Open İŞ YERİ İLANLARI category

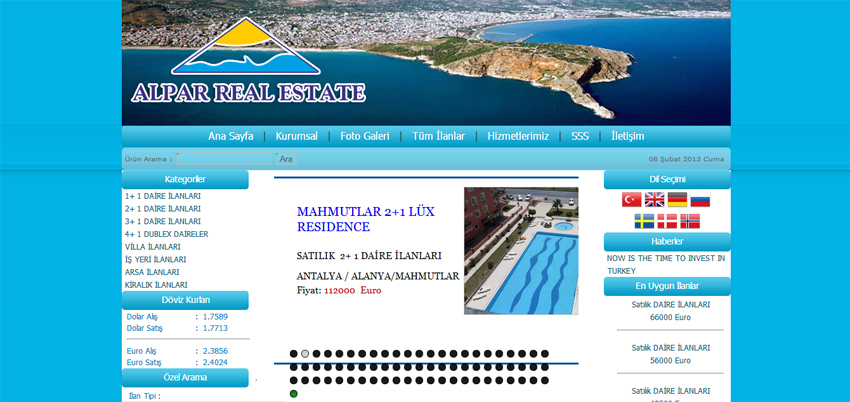pos(156,260)
